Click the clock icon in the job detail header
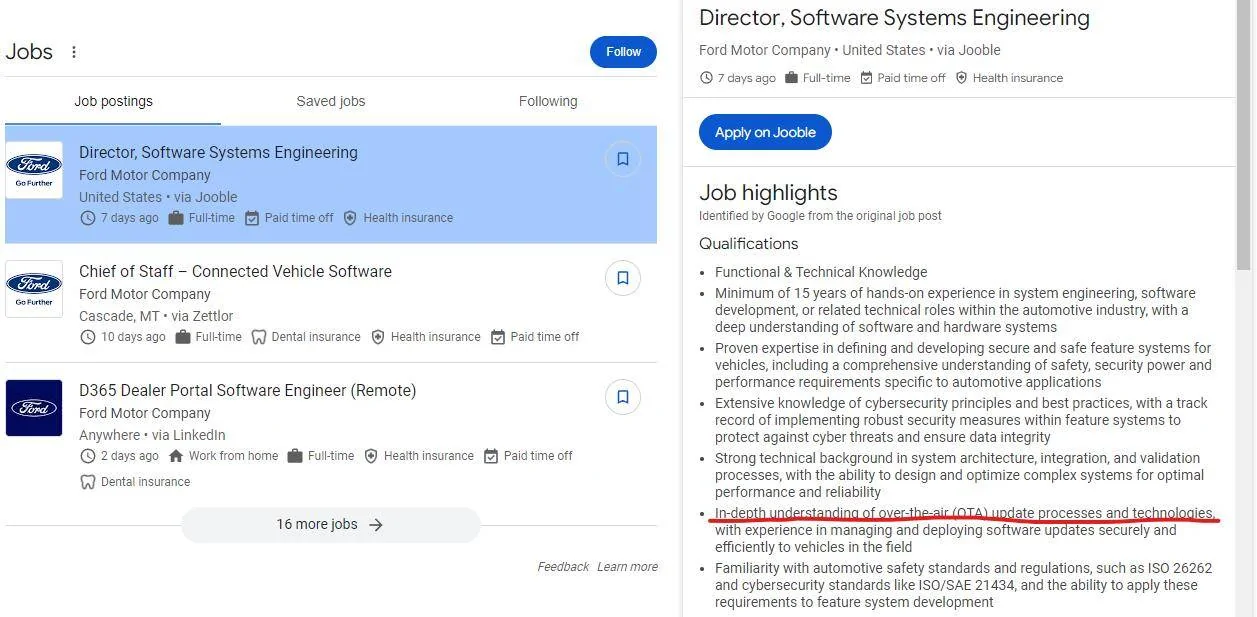 coord(706,78)
